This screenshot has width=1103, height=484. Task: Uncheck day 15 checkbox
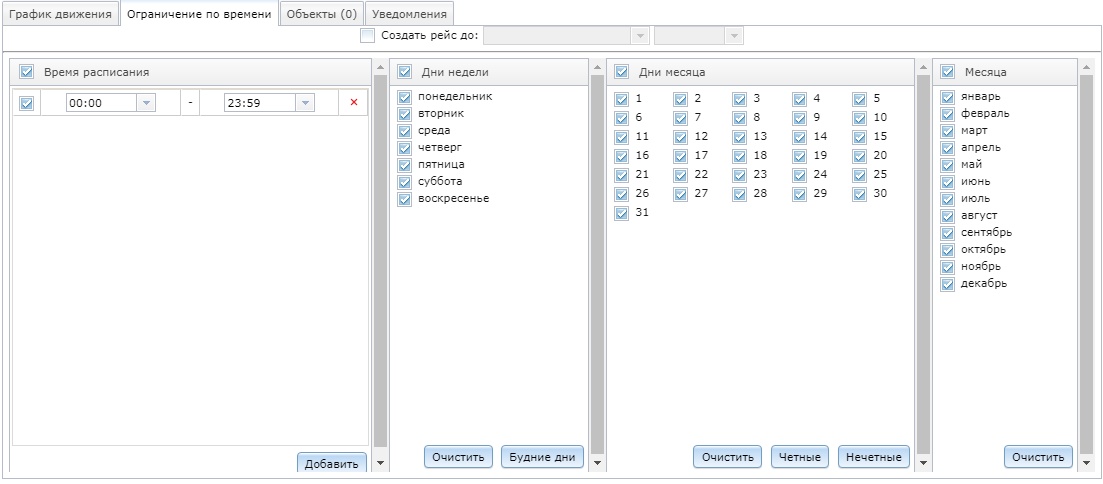pyautogui.click(x=860, y=136)
